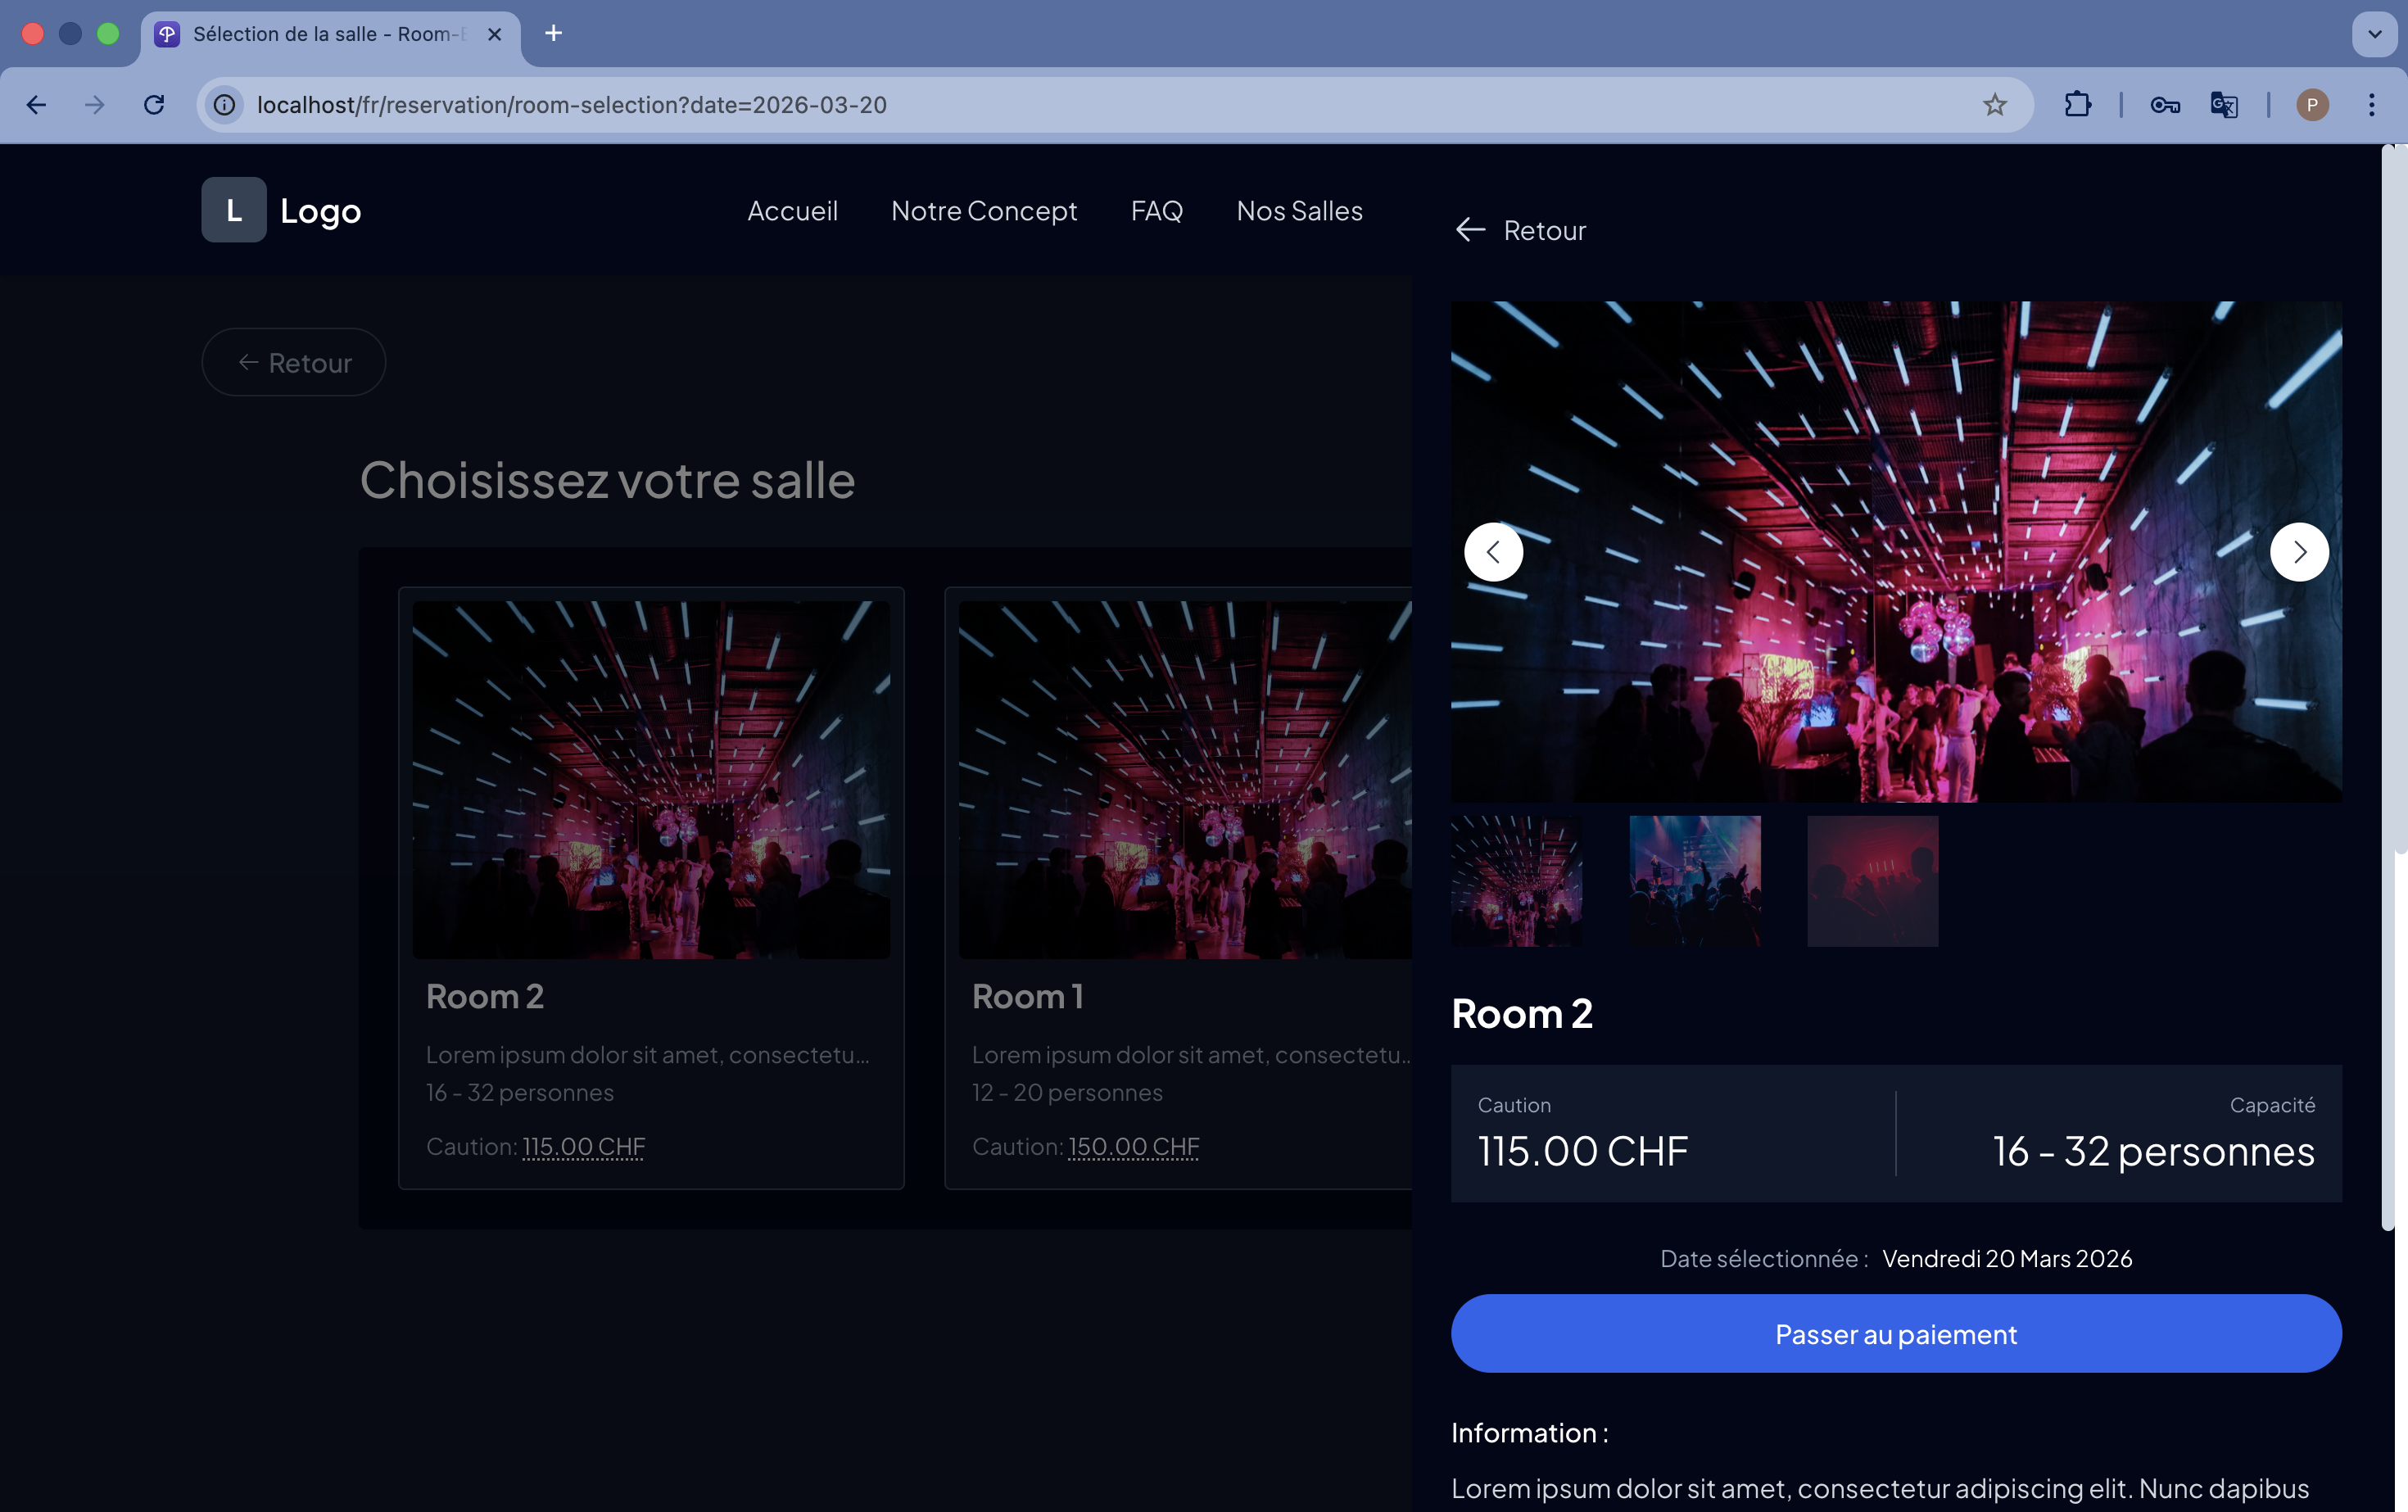This screenshot has width=2408, height=1512.
Task: Open the Notre Concept menu item
Action: tap(983, 211)
